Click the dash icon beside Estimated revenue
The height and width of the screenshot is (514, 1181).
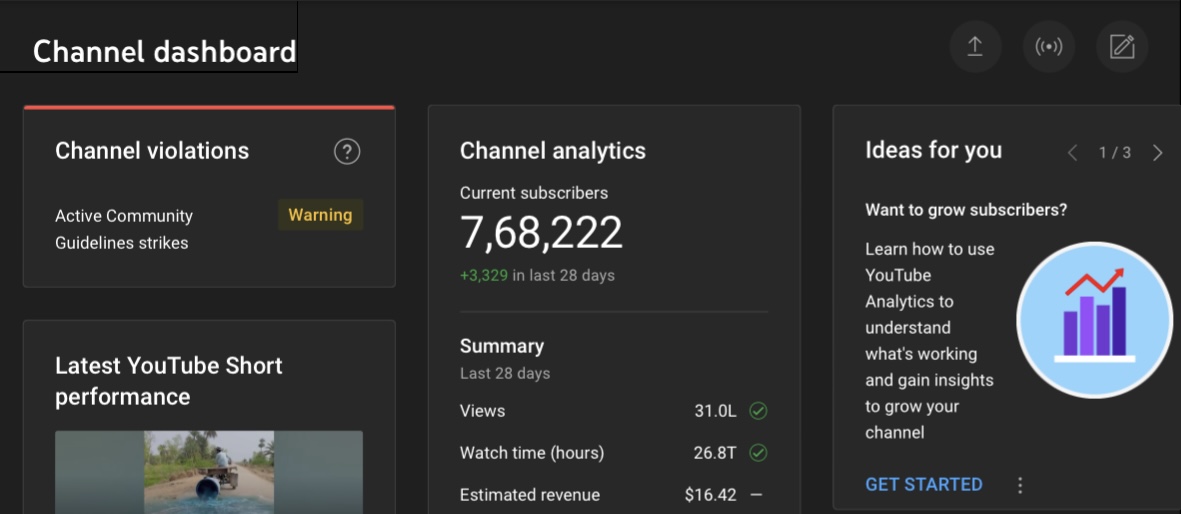coord(757,495)
